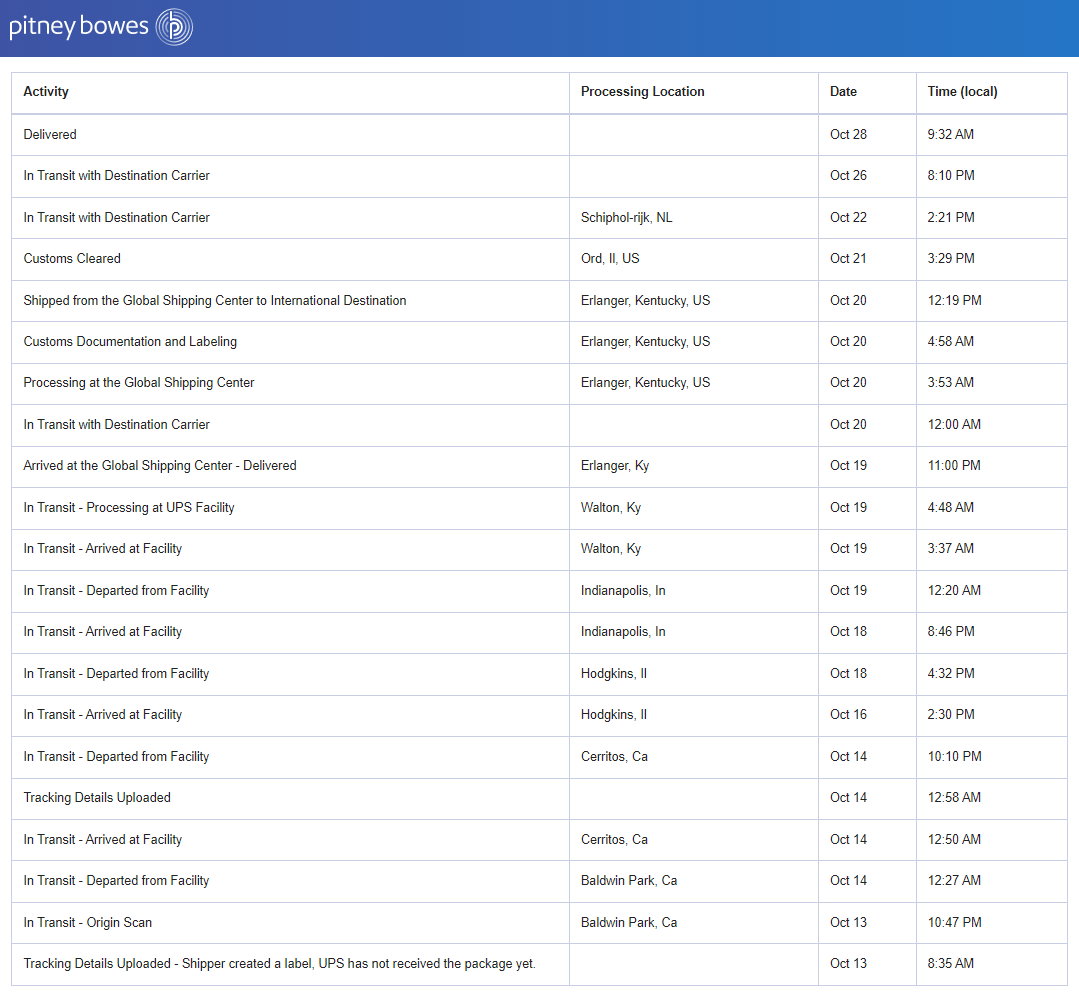Viewport: 1079px width, 1004px height.
Task: Click the Customs Cleared entry
Action: (x=72, y=258)
